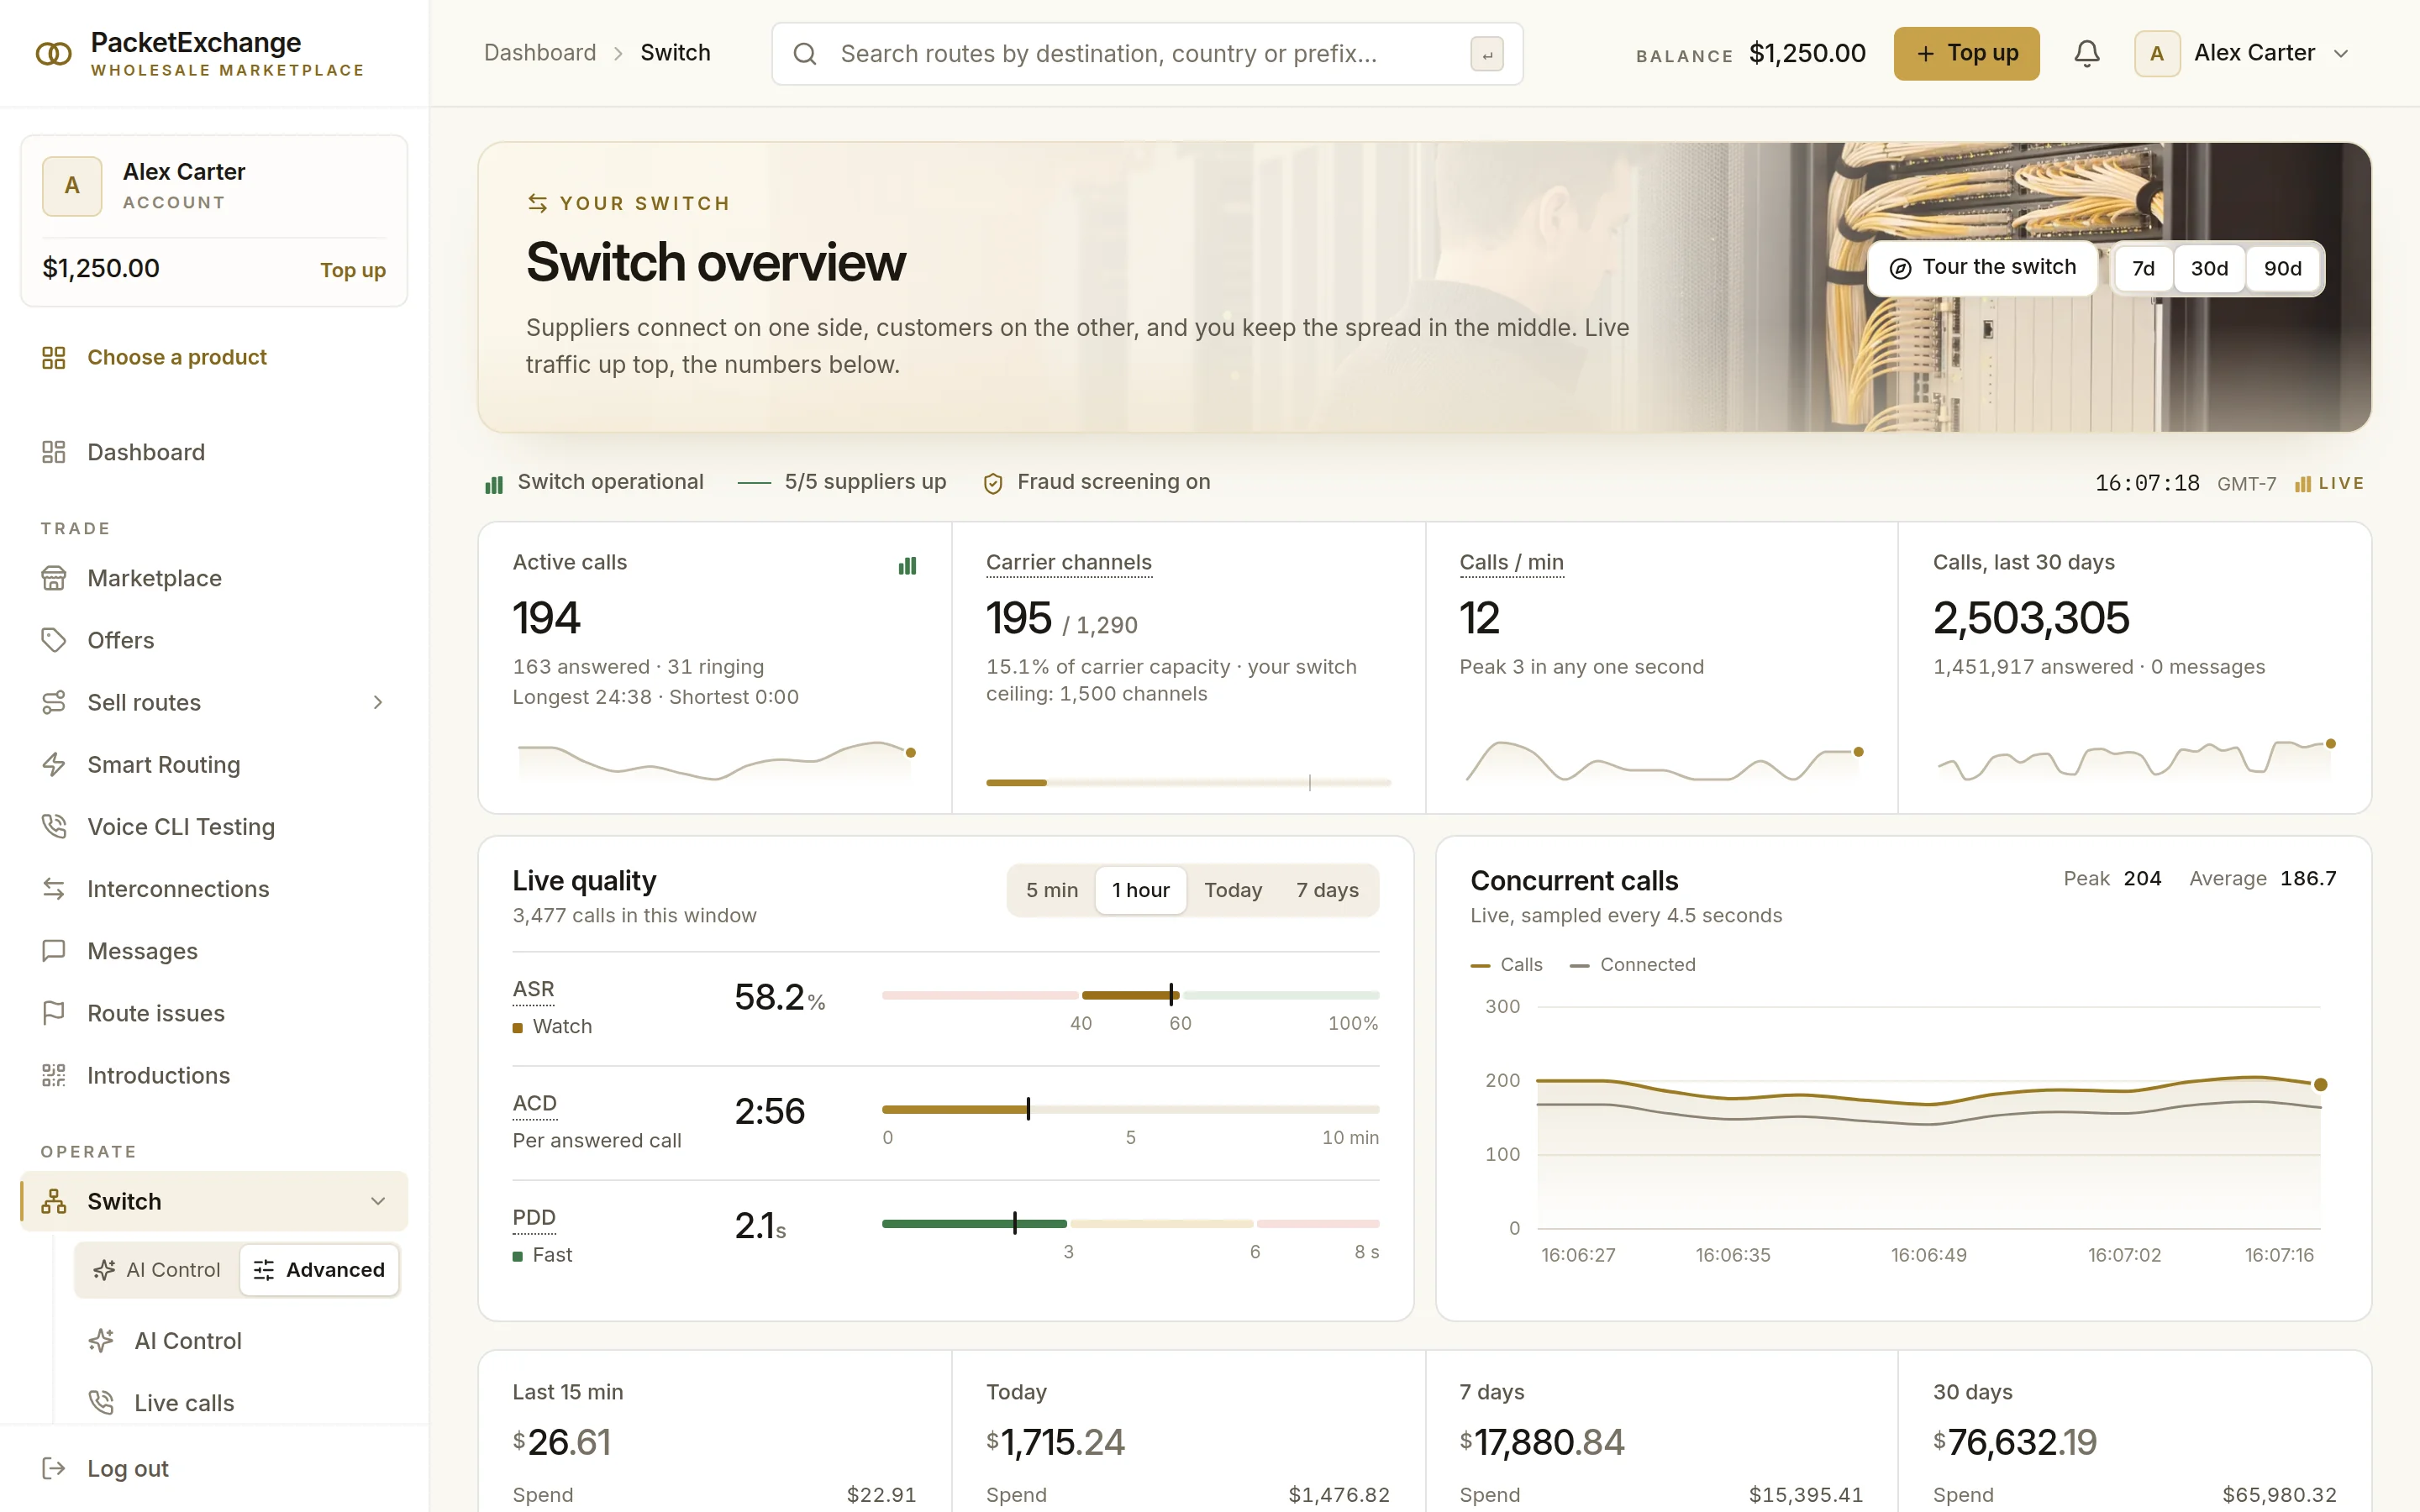Focus the route search field

(x=1147, y=54)
